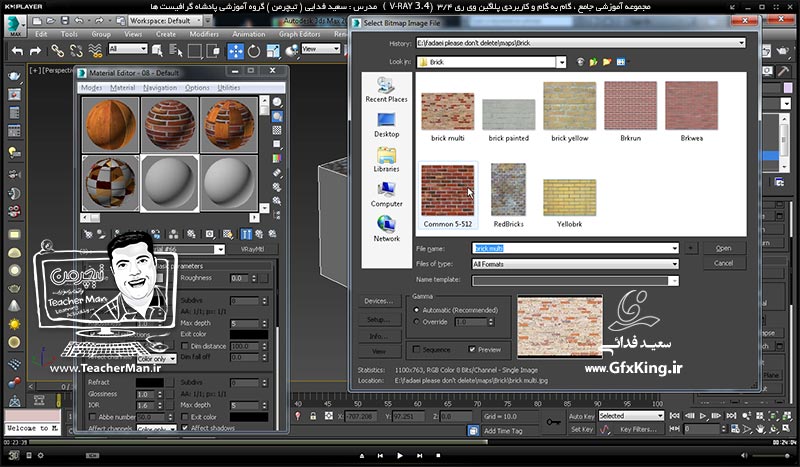
Task: Toggle Window/Crossing selection mode icon
Action: click(213, 51)
